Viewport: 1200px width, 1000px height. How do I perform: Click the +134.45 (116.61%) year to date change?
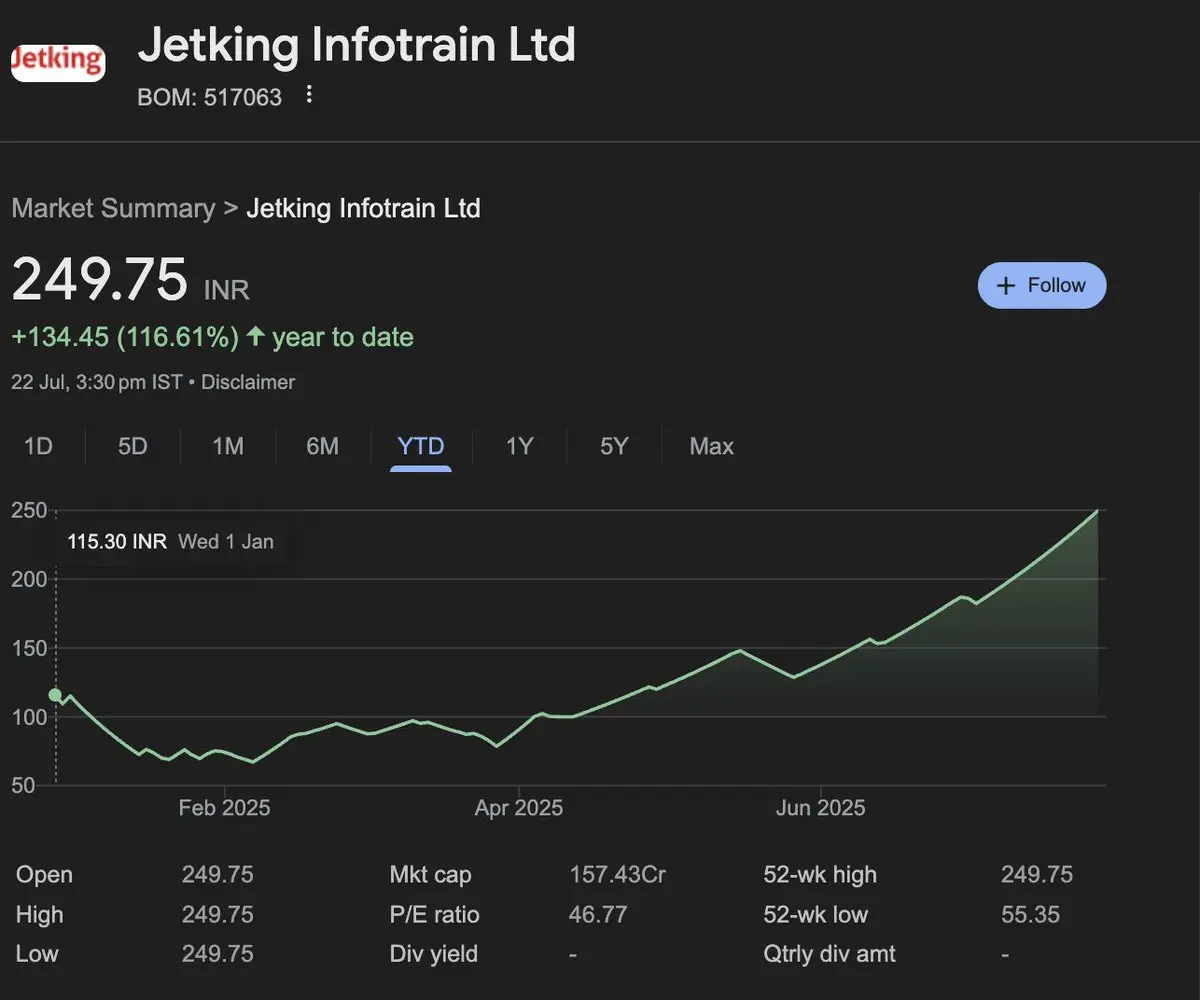click(x=212, y=337)
